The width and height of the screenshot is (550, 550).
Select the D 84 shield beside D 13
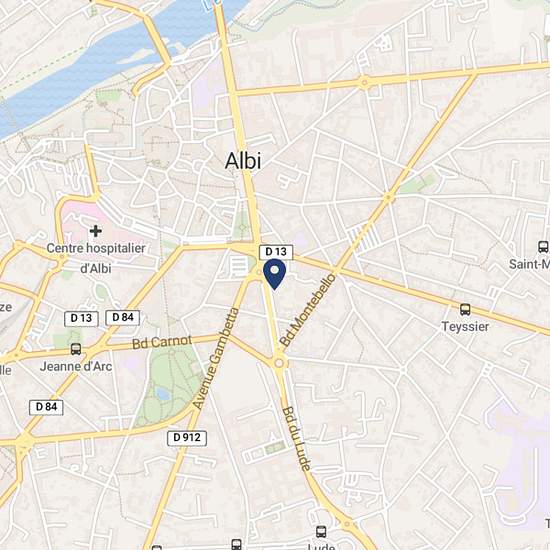click(x=123, y=317)
